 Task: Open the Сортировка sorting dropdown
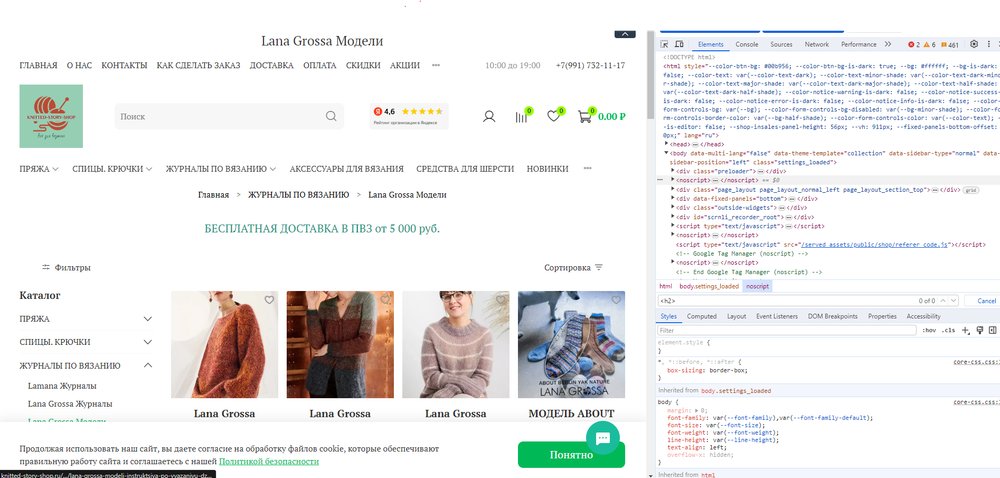573,268
